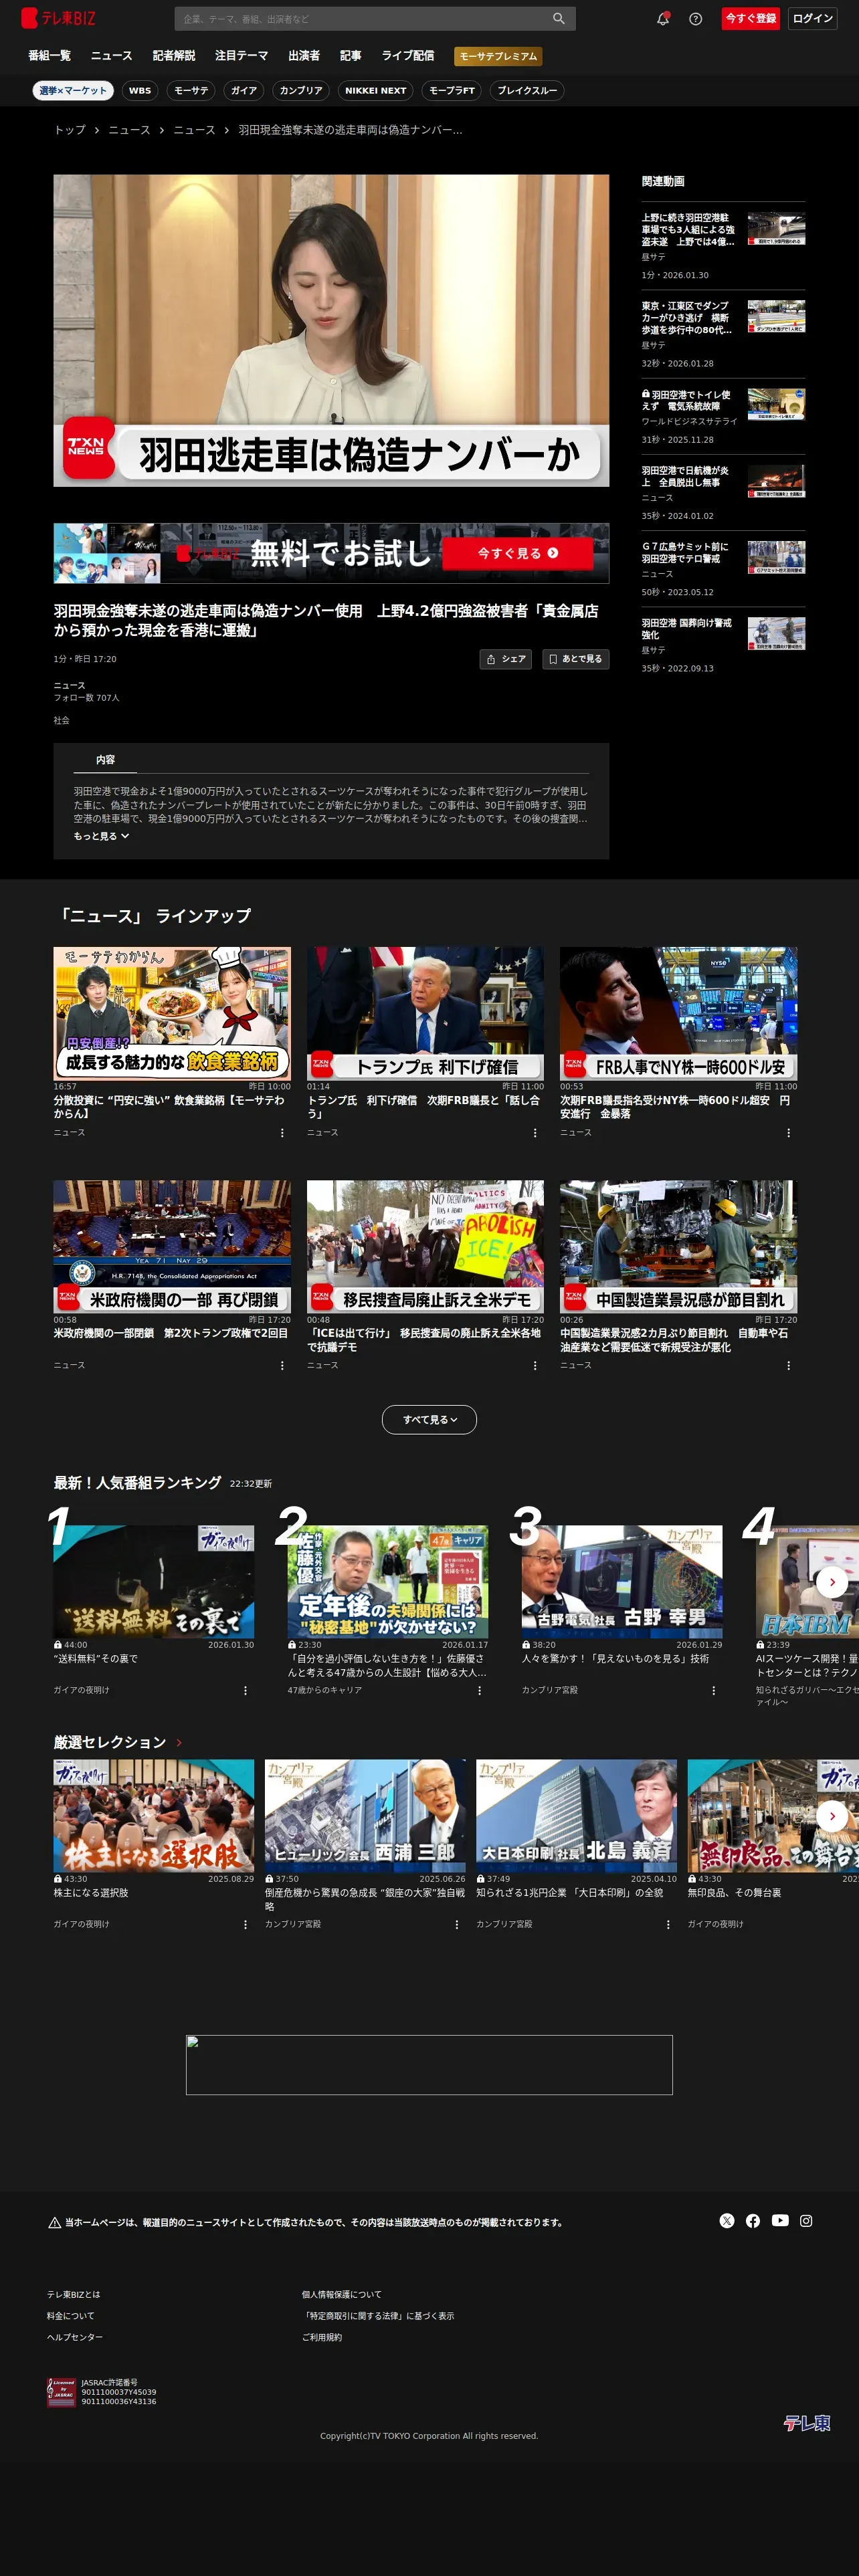Click the ログイン button
The image size is (859, 2576).
click(813, 18)
